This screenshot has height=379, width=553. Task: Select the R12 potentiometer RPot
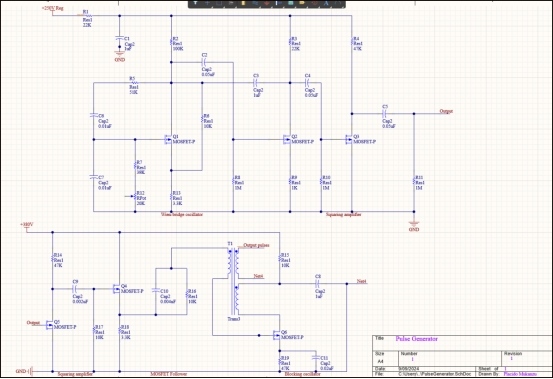tap(135, 197)
